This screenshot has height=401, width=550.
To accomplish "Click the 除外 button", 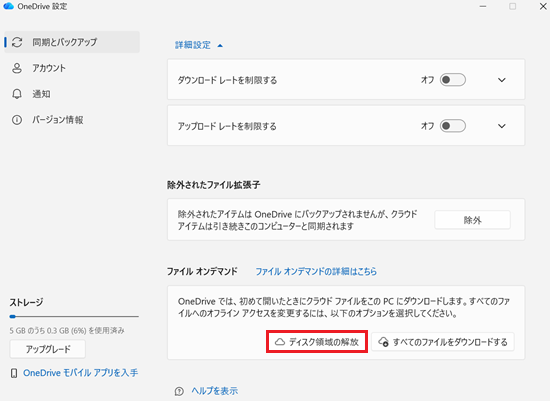I will (472, 220).
